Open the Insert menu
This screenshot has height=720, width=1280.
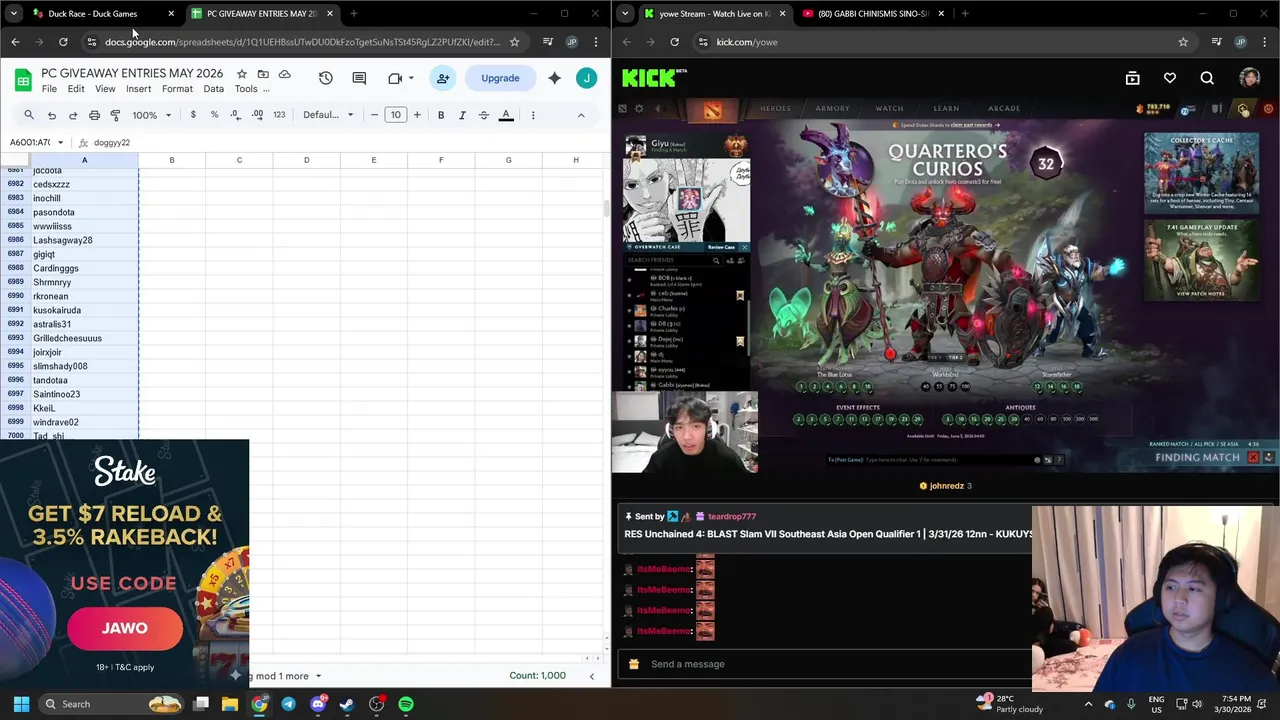[139, 89]
